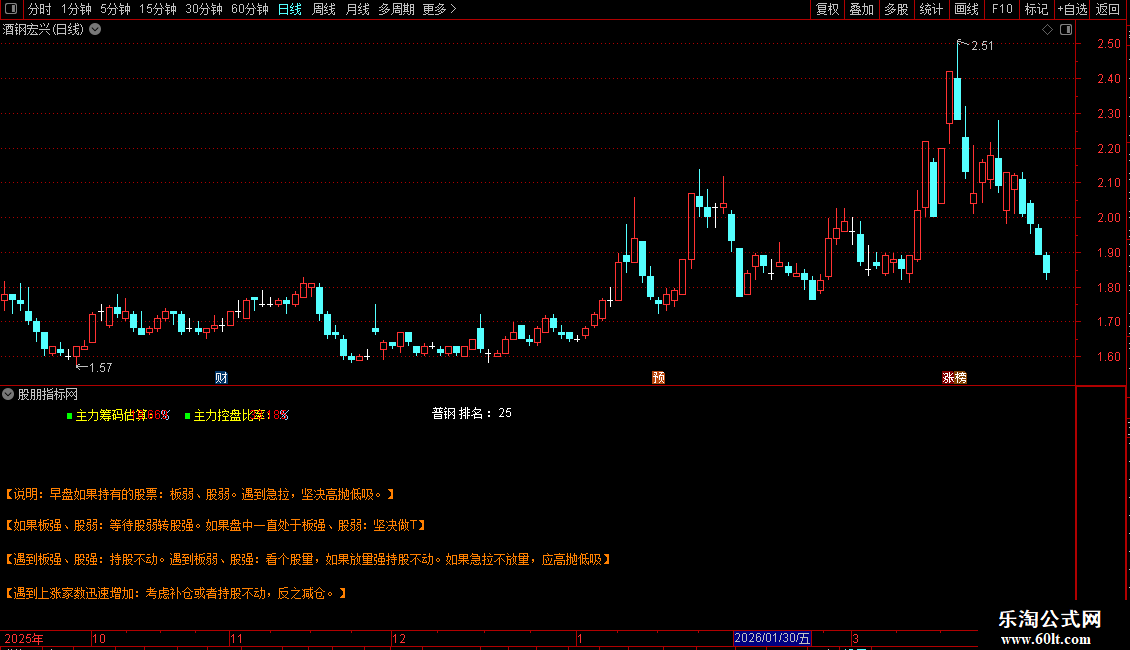Toggle the 主力控盘比率 green indicator square
The image size is (1130, 650).
pos(187,416)
